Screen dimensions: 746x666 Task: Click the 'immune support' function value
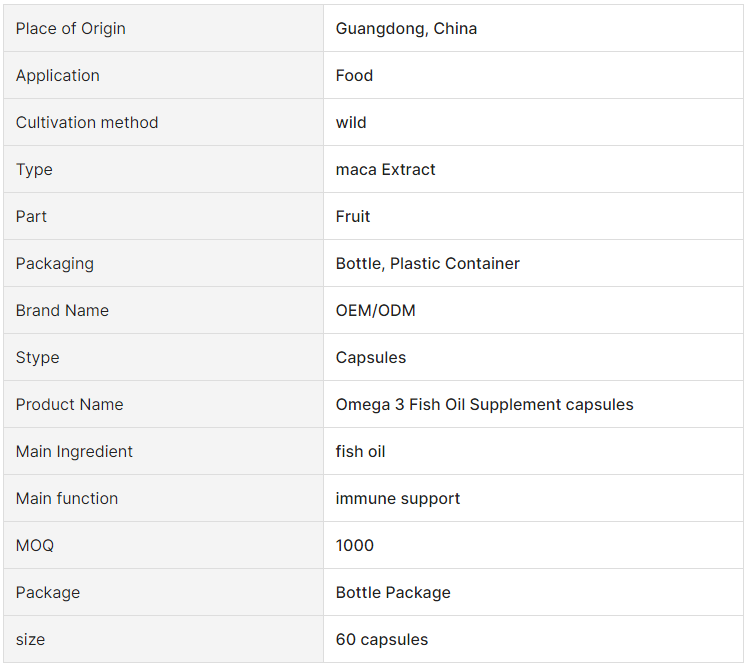[x=398, y=499]
